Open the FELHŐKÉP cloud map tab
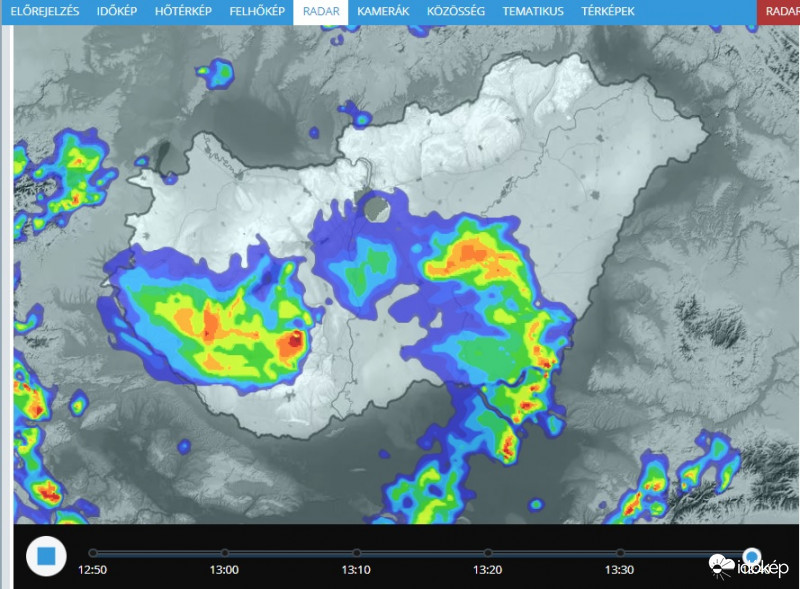800x589 pixels. click(257, 12)
